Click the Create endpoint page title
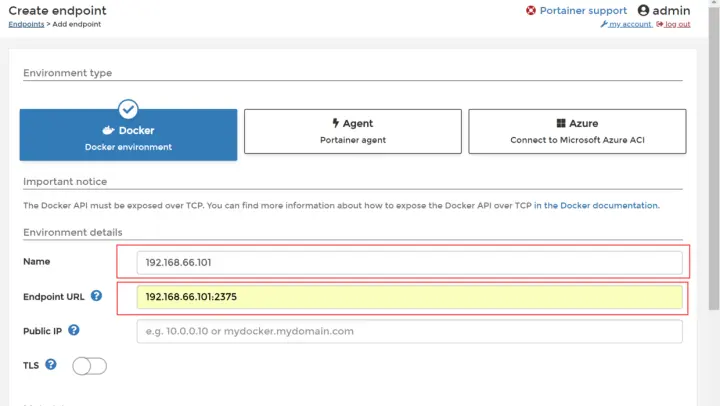720x406 pixels. [x=57, y=11]
